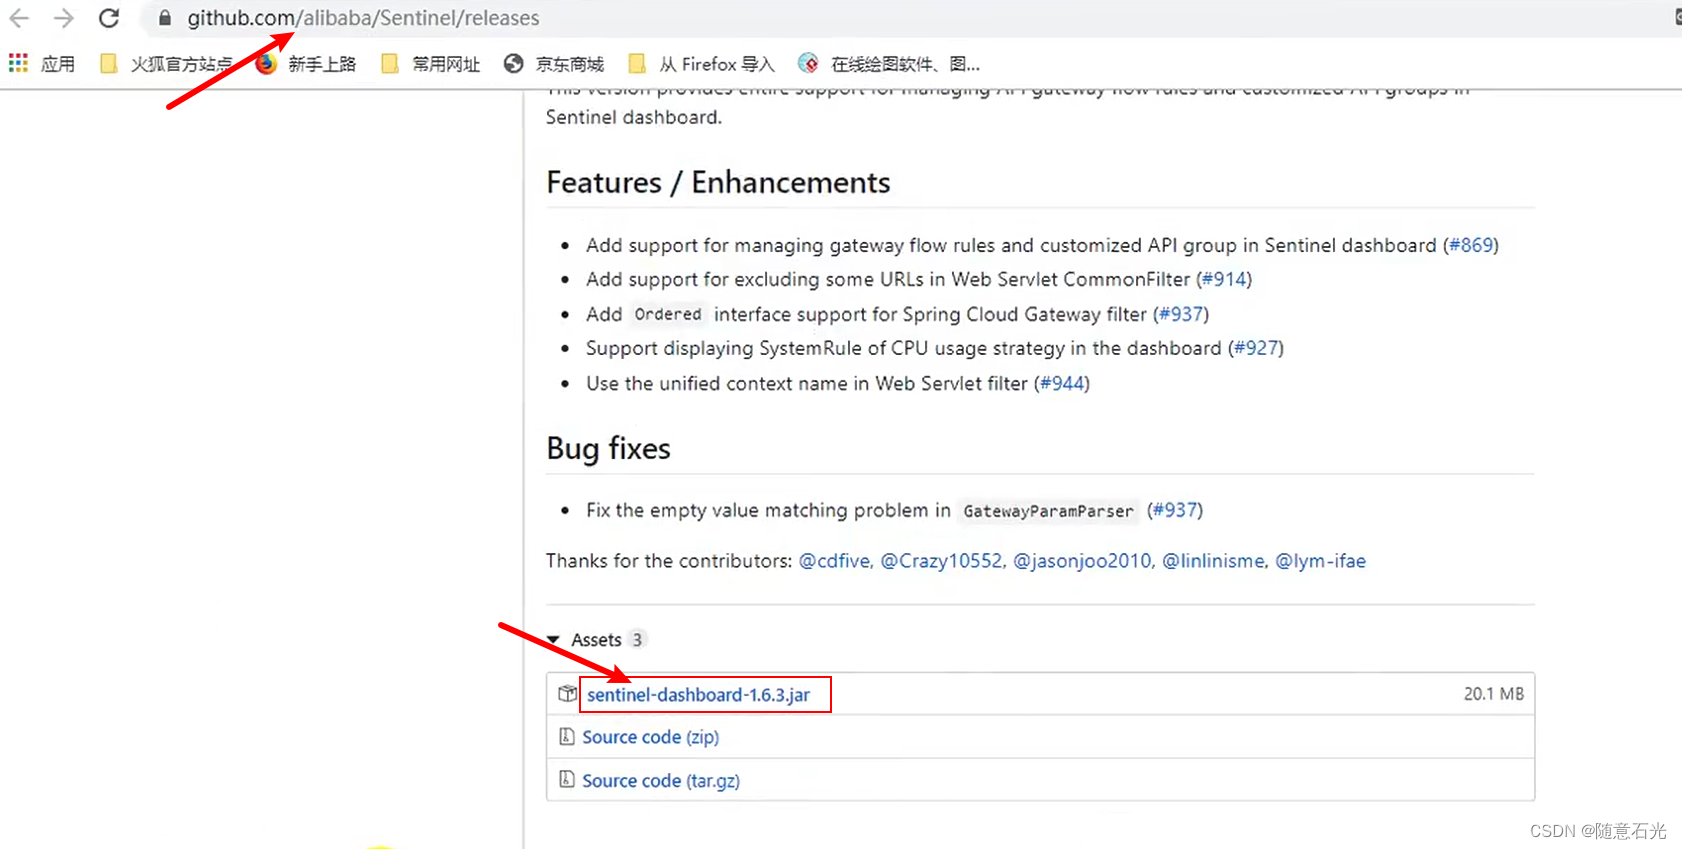The height and width of the screenshot is (849, 1682).
Task: Download Source code (tar.gz)
Action: [x=661, y=781]
